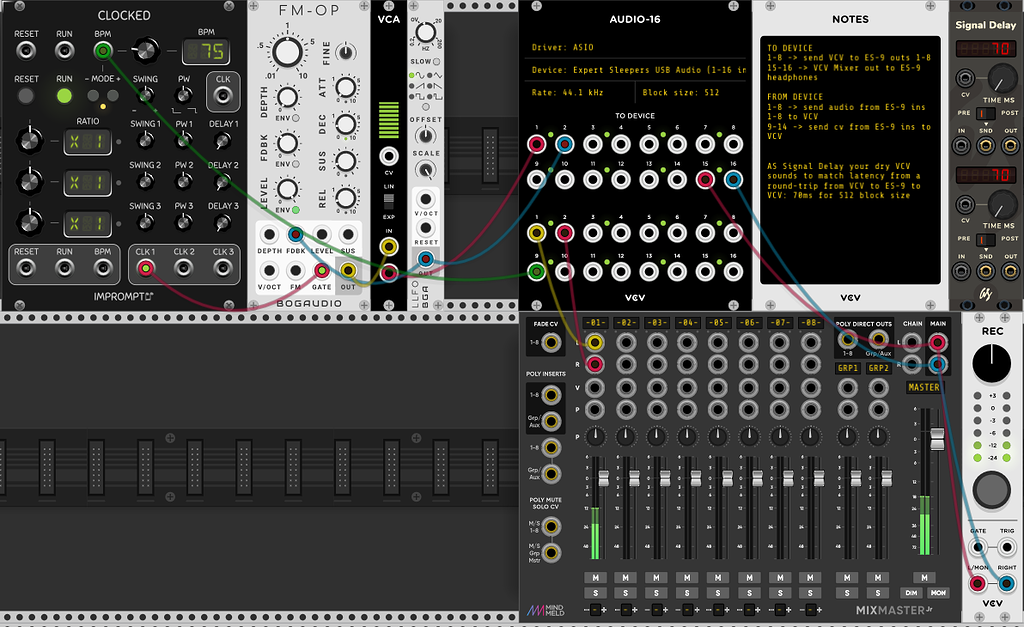Click the TRIG input jack on REC
The height and width of the screenshot is (627, 1024).
click(x=1006, y=547)
